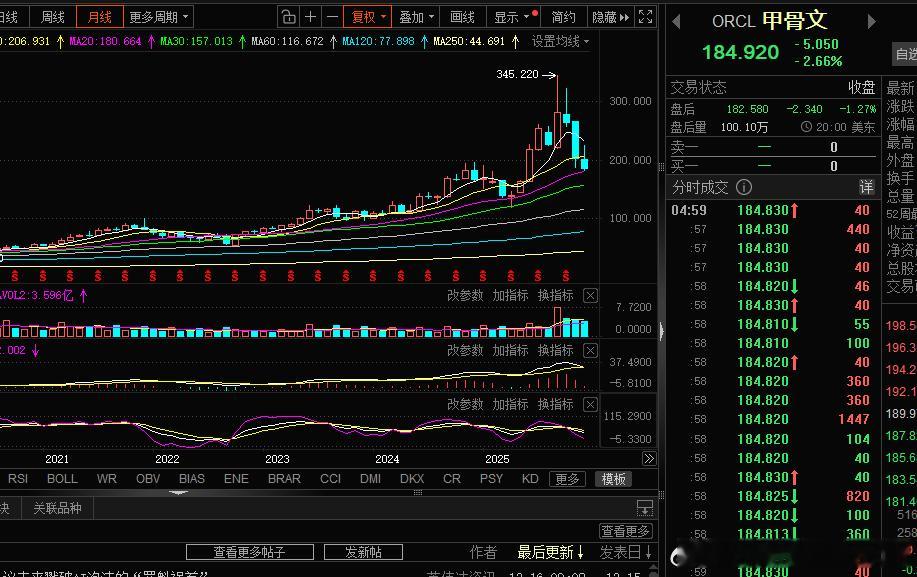Click 查看更多 button
Image resolution: width=917 pixels, height=577 pixels.
(625, 531)
